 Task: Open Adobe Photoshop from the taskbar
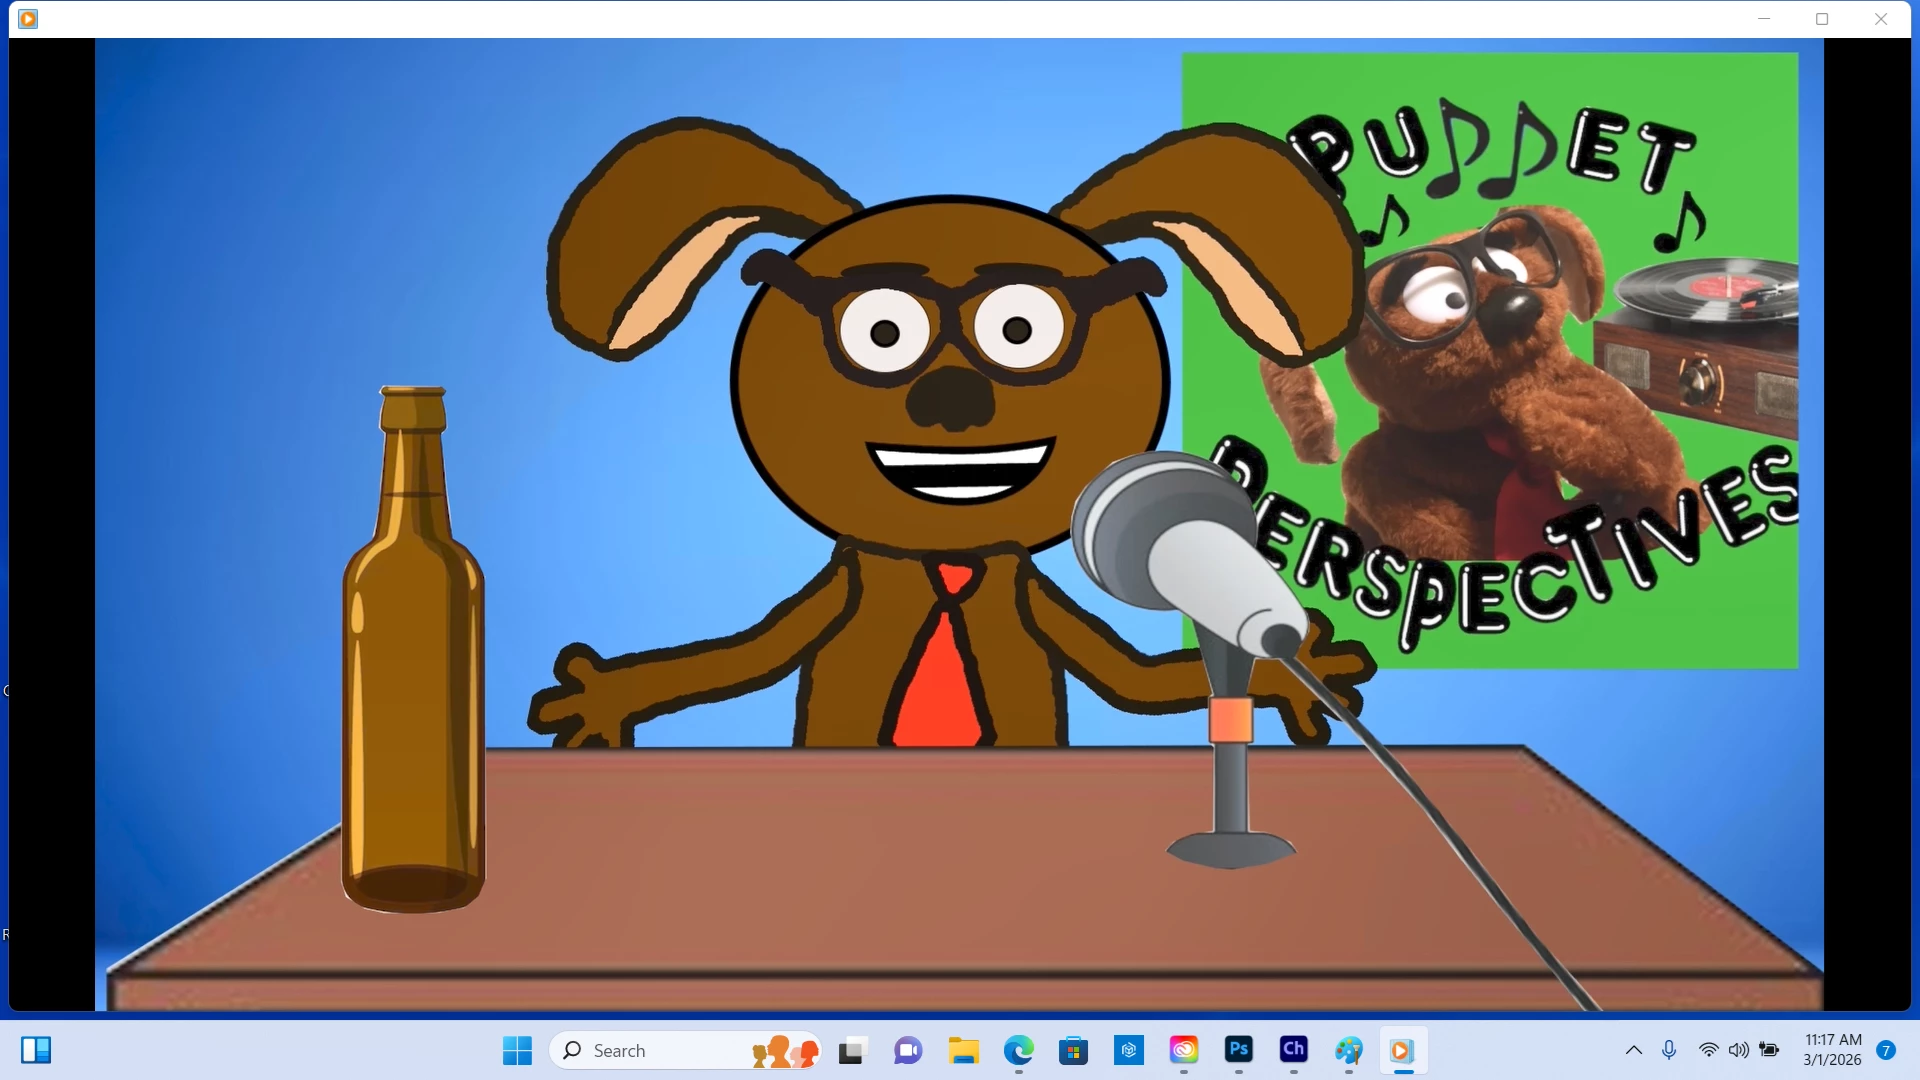(1238, 1050)
